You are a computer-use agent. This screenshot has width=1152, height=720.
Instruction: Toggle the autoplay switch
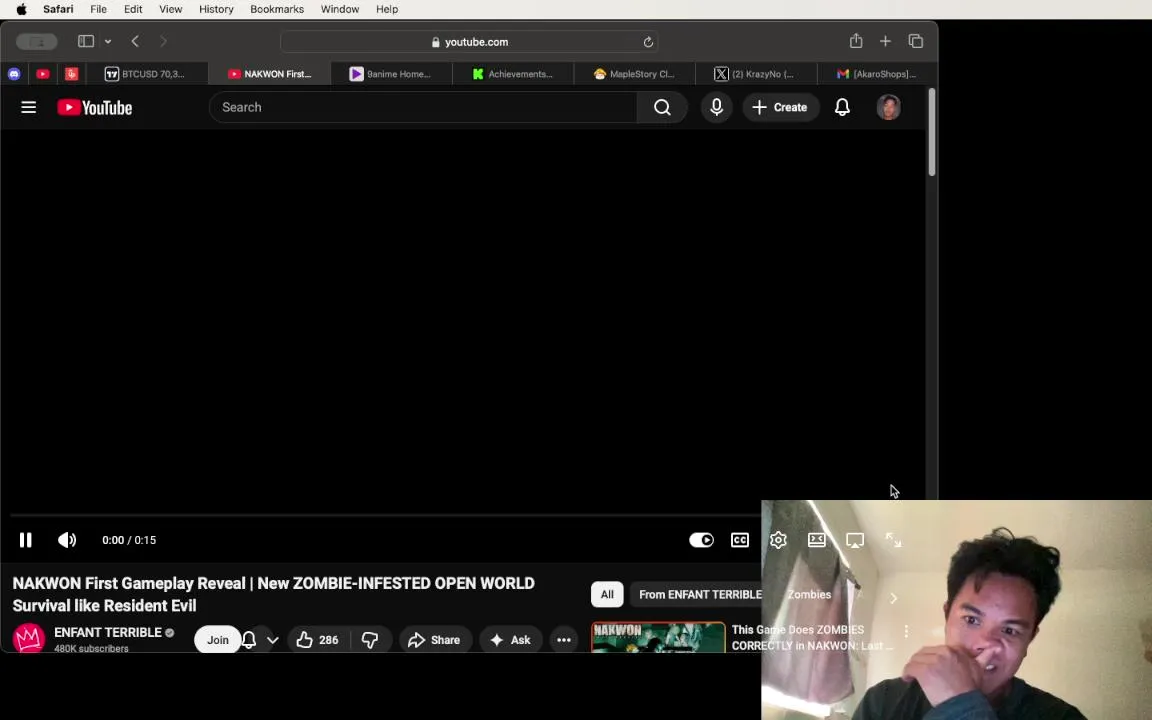701,540
